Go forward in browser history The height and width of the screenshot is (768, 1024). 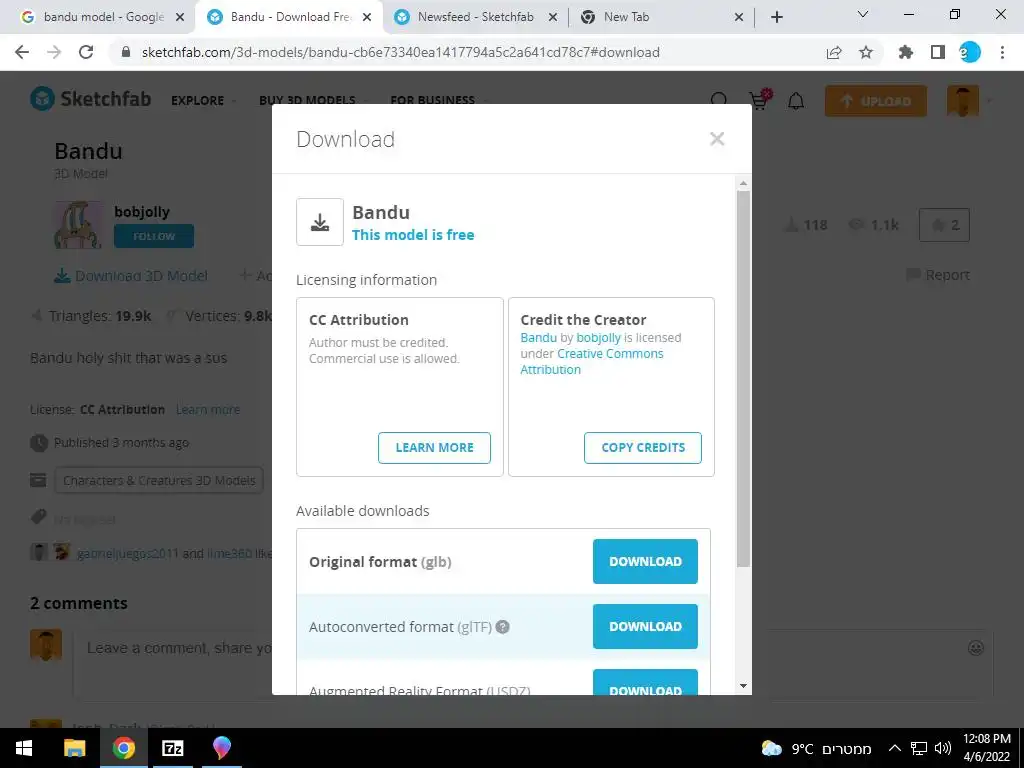click(x=54, y=52)
